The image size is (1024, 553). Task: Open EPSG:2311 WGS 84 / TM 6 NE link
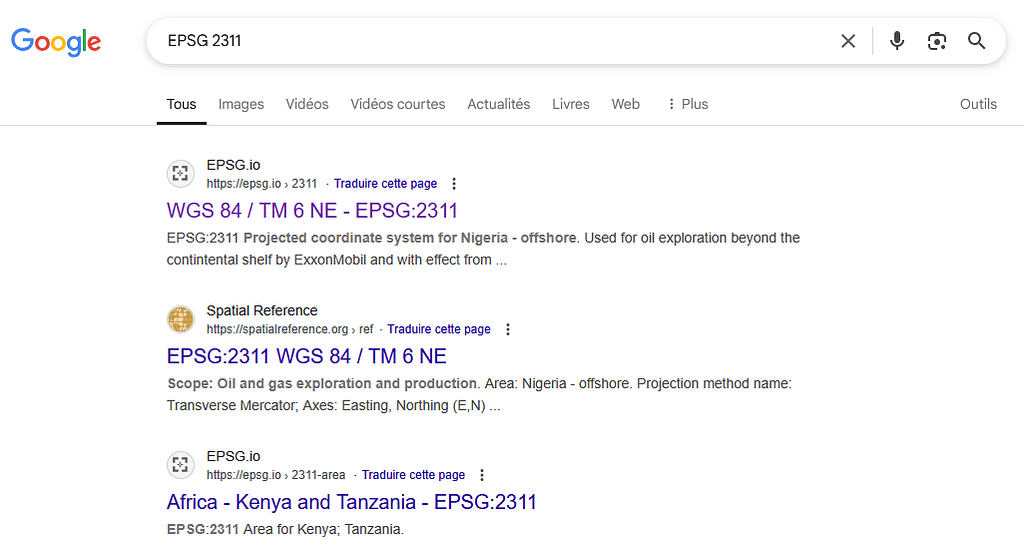[x=307, y=356]
